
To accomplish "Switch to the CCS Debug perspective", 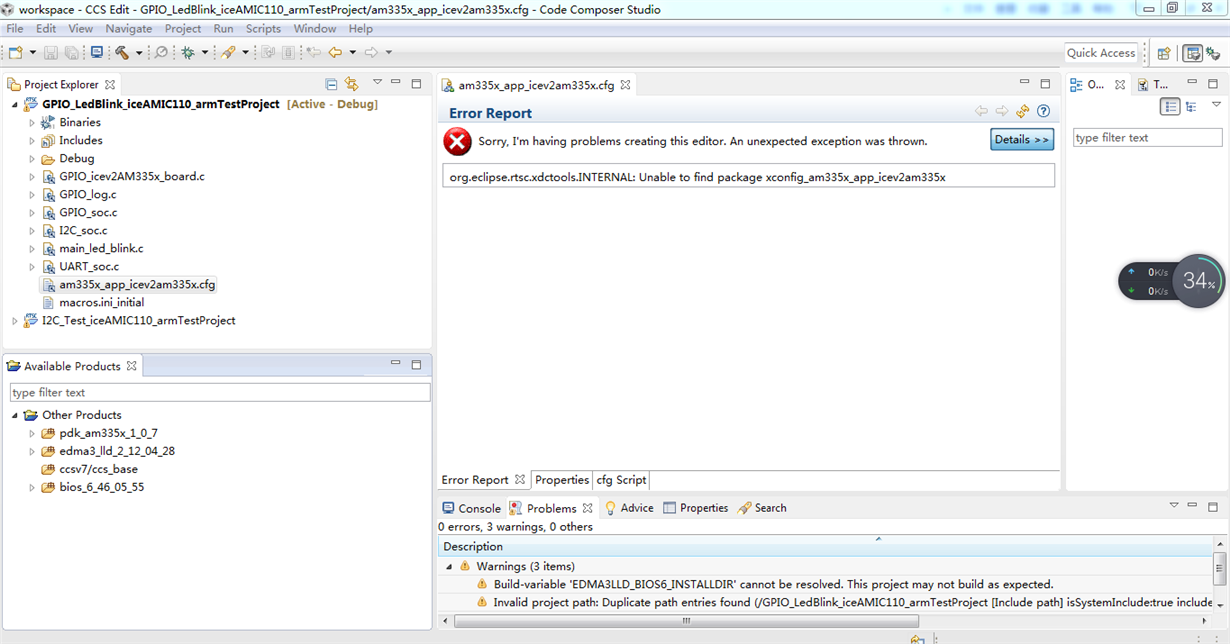I will [x=1213, y=54].
